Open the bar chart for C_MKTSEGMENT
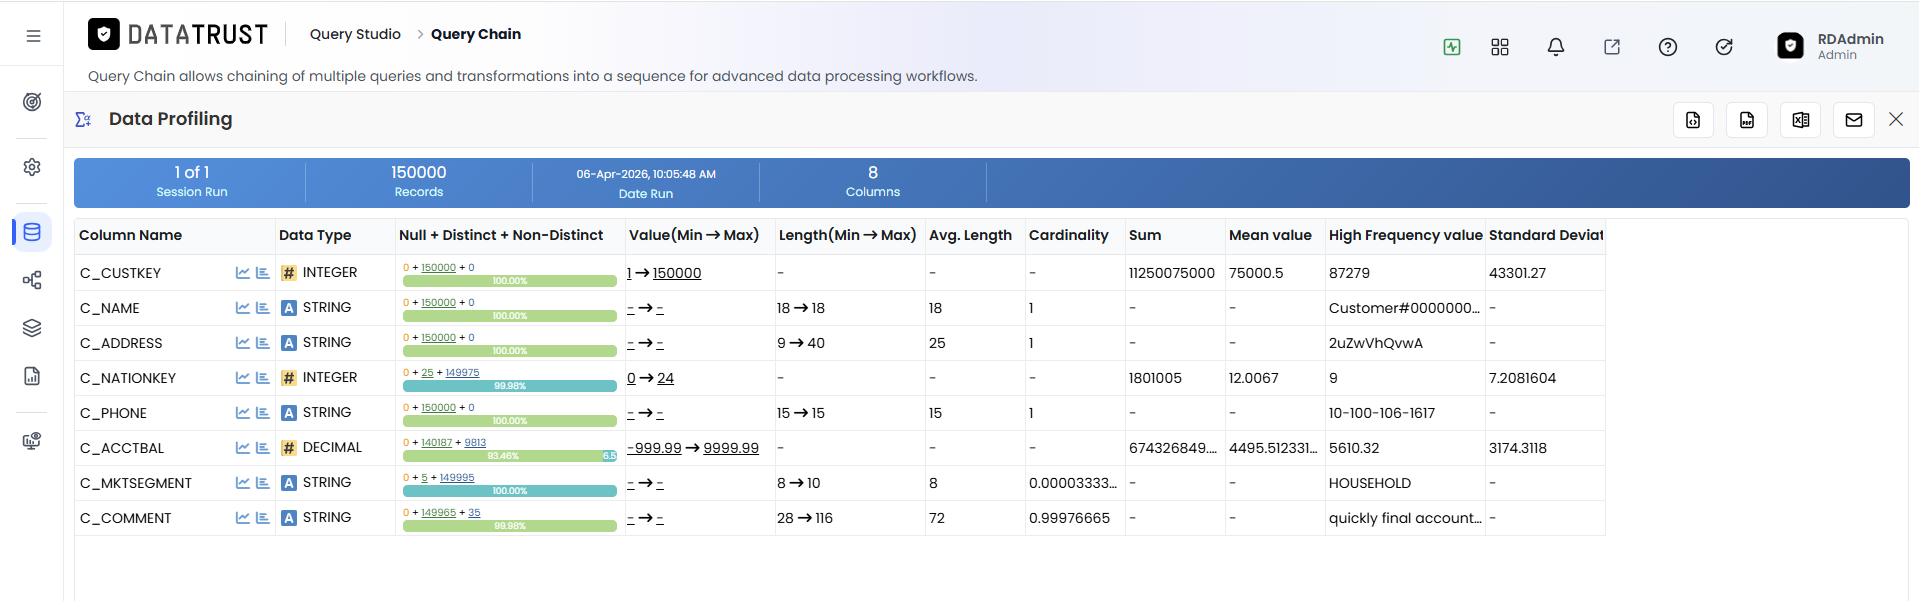 [x=263, y=483]
